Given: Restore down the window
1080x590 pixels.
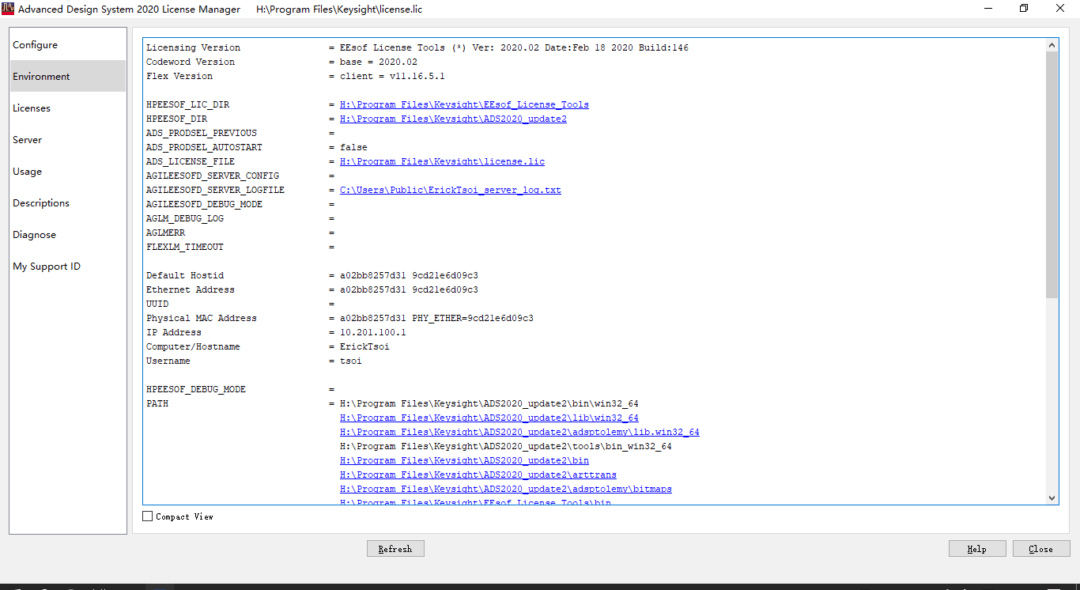Looking at the screenshot, I should [x=1024, y=9].
